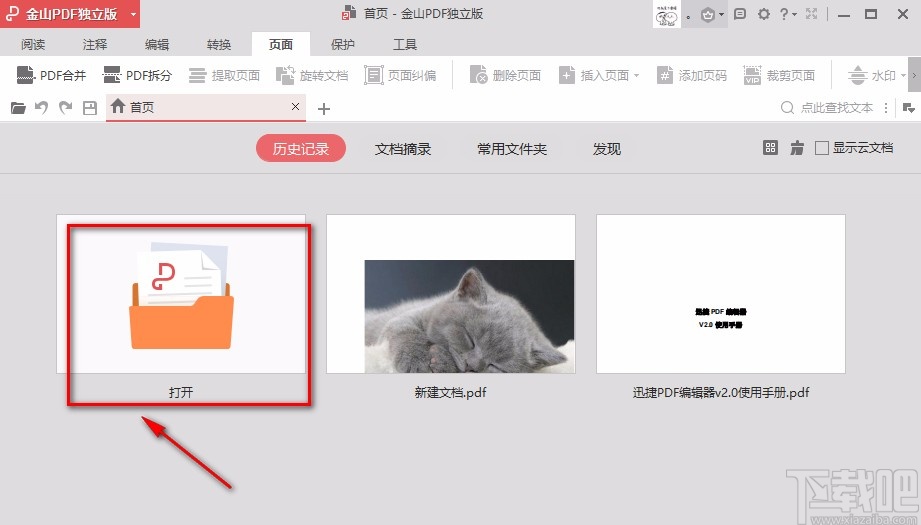Image resolution: width=921 pixels, height=525 pixels.
Task: Click the 打开 label text
Action: tap(181, 392)
